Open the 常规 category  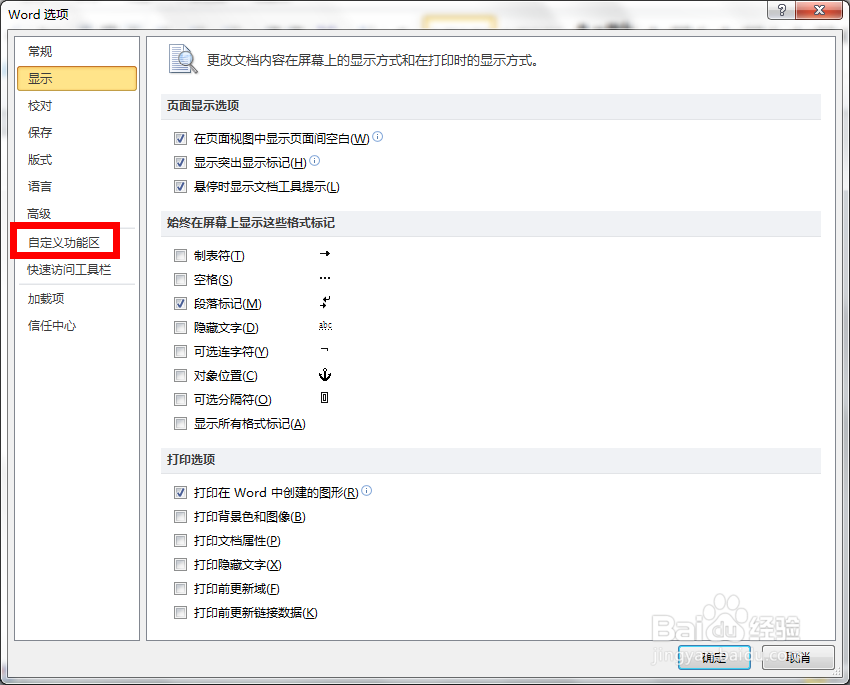click(x=40, y=51)
